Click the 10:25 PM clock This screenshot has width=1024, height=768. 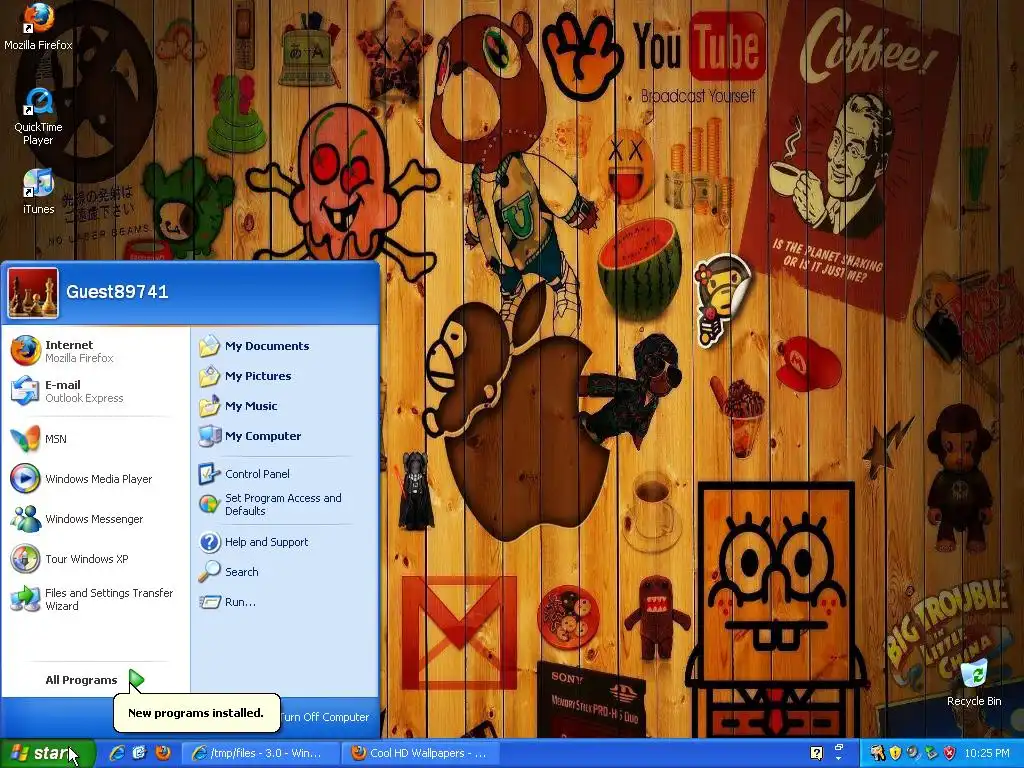[987, 753]
